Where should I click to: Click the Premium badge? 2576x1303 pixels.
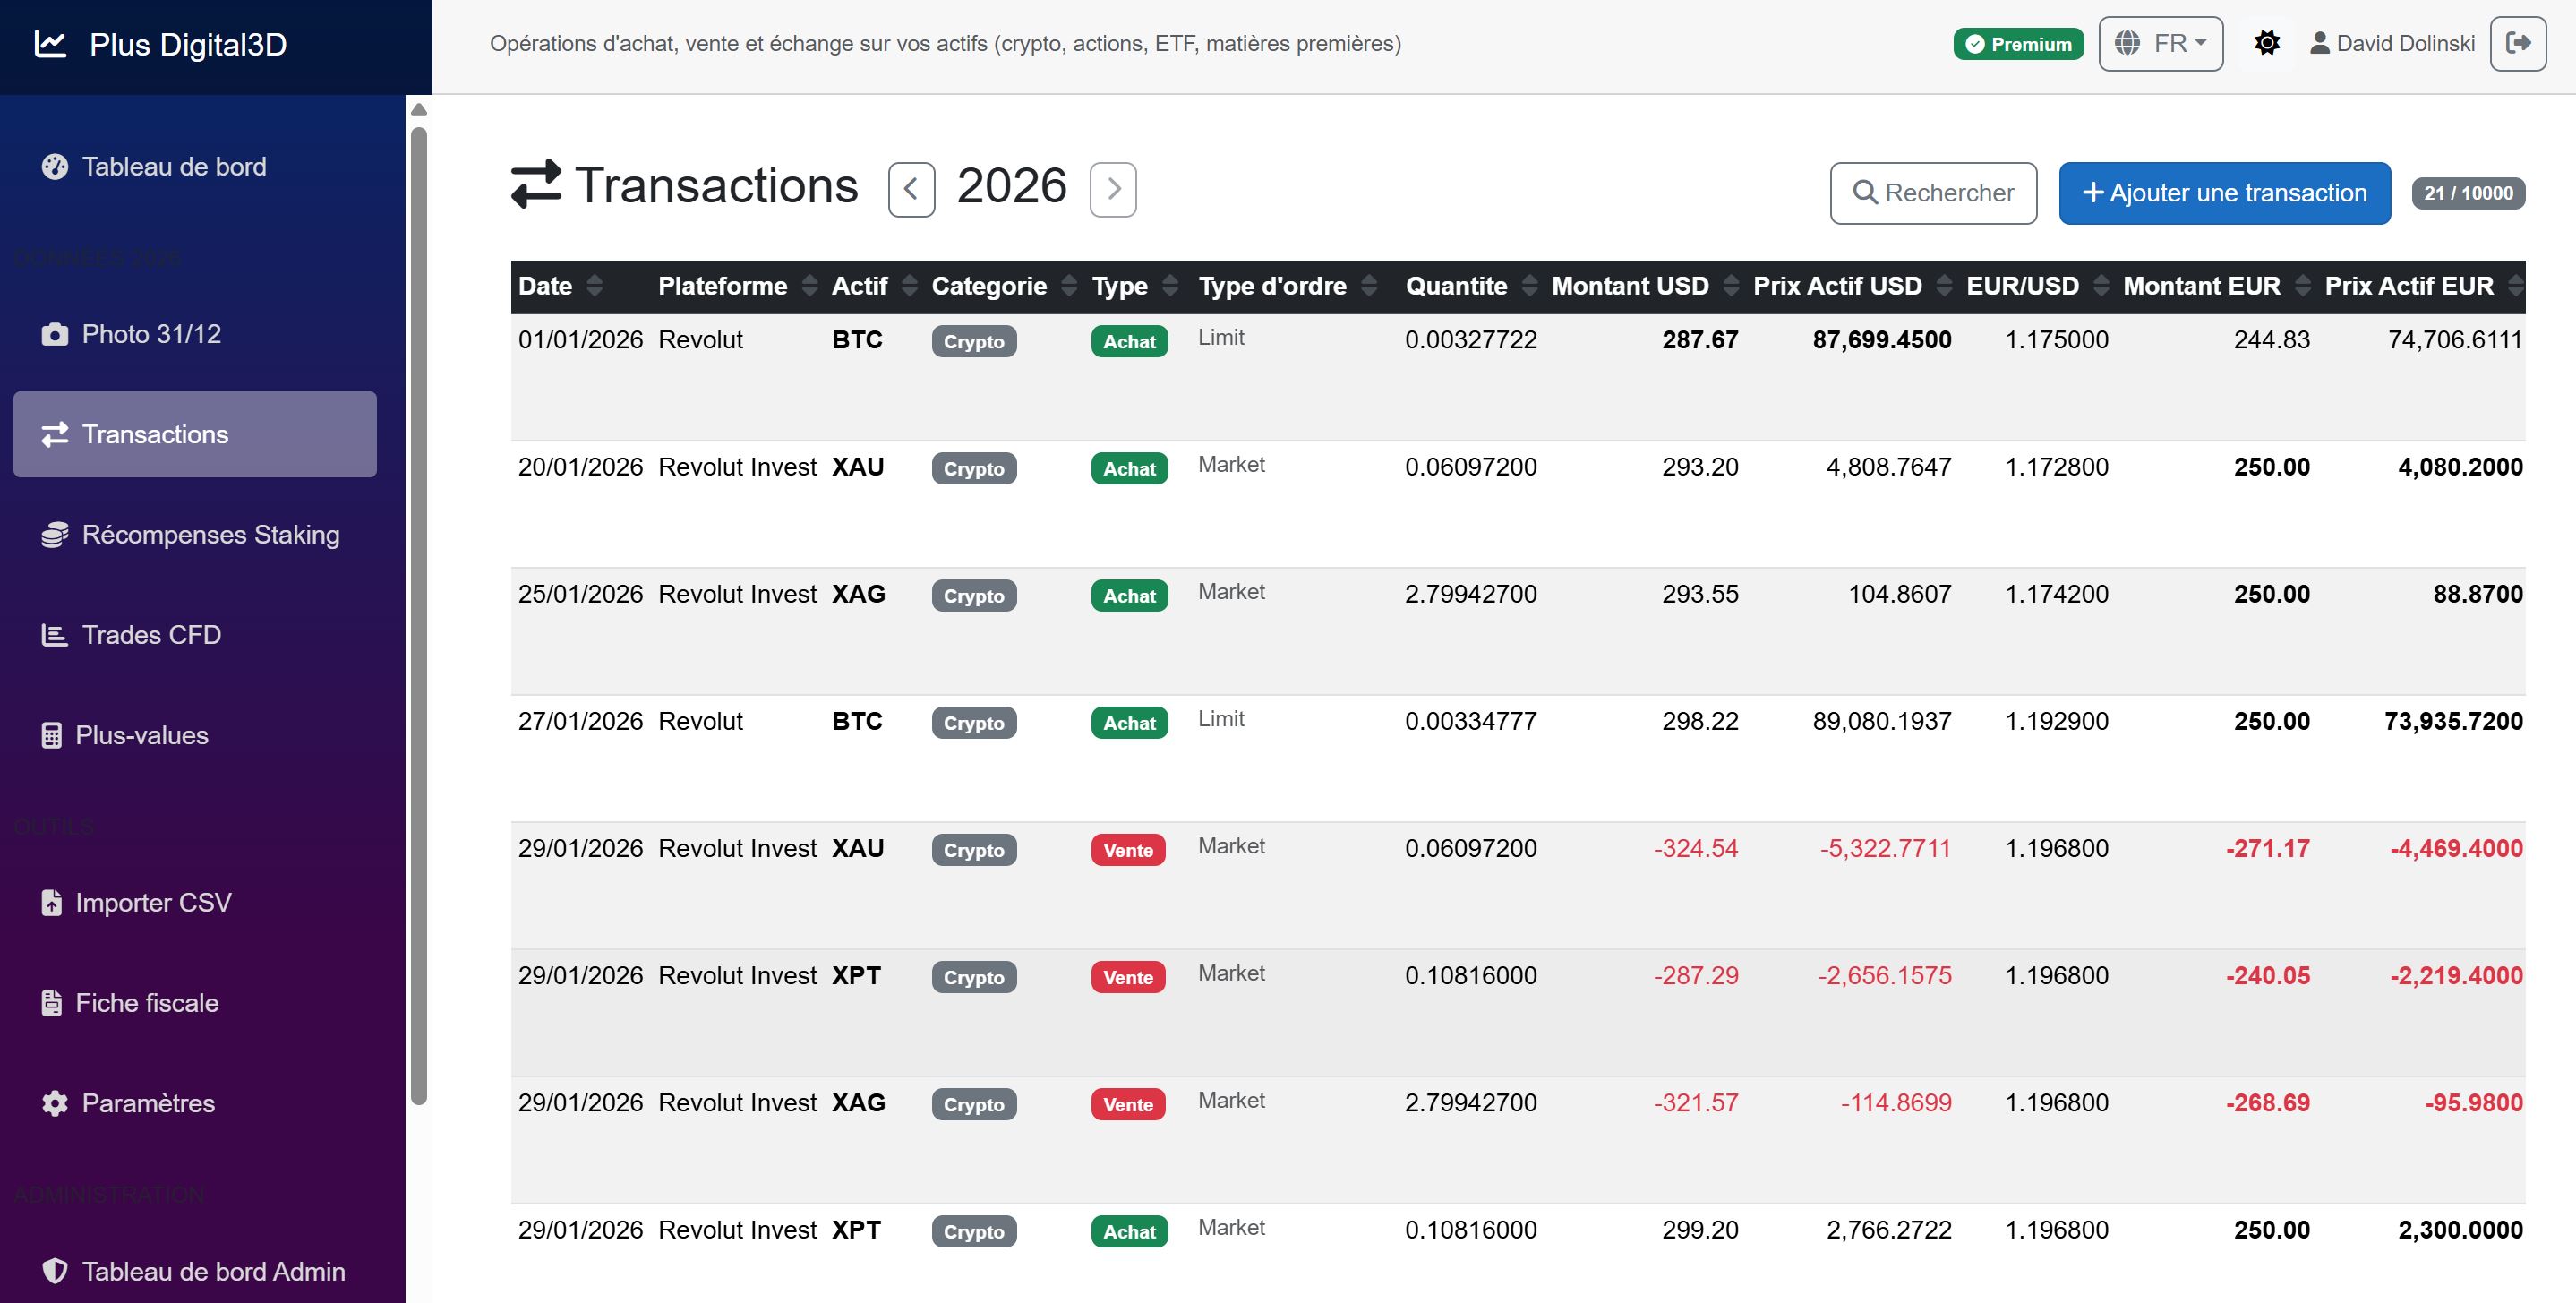[2017, 44]
